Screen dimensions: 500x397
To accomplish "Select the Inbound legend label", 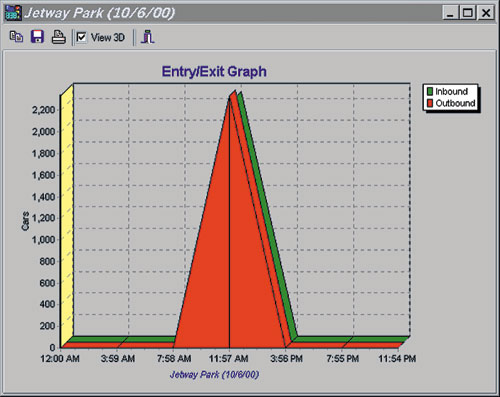I will [451, 91].
